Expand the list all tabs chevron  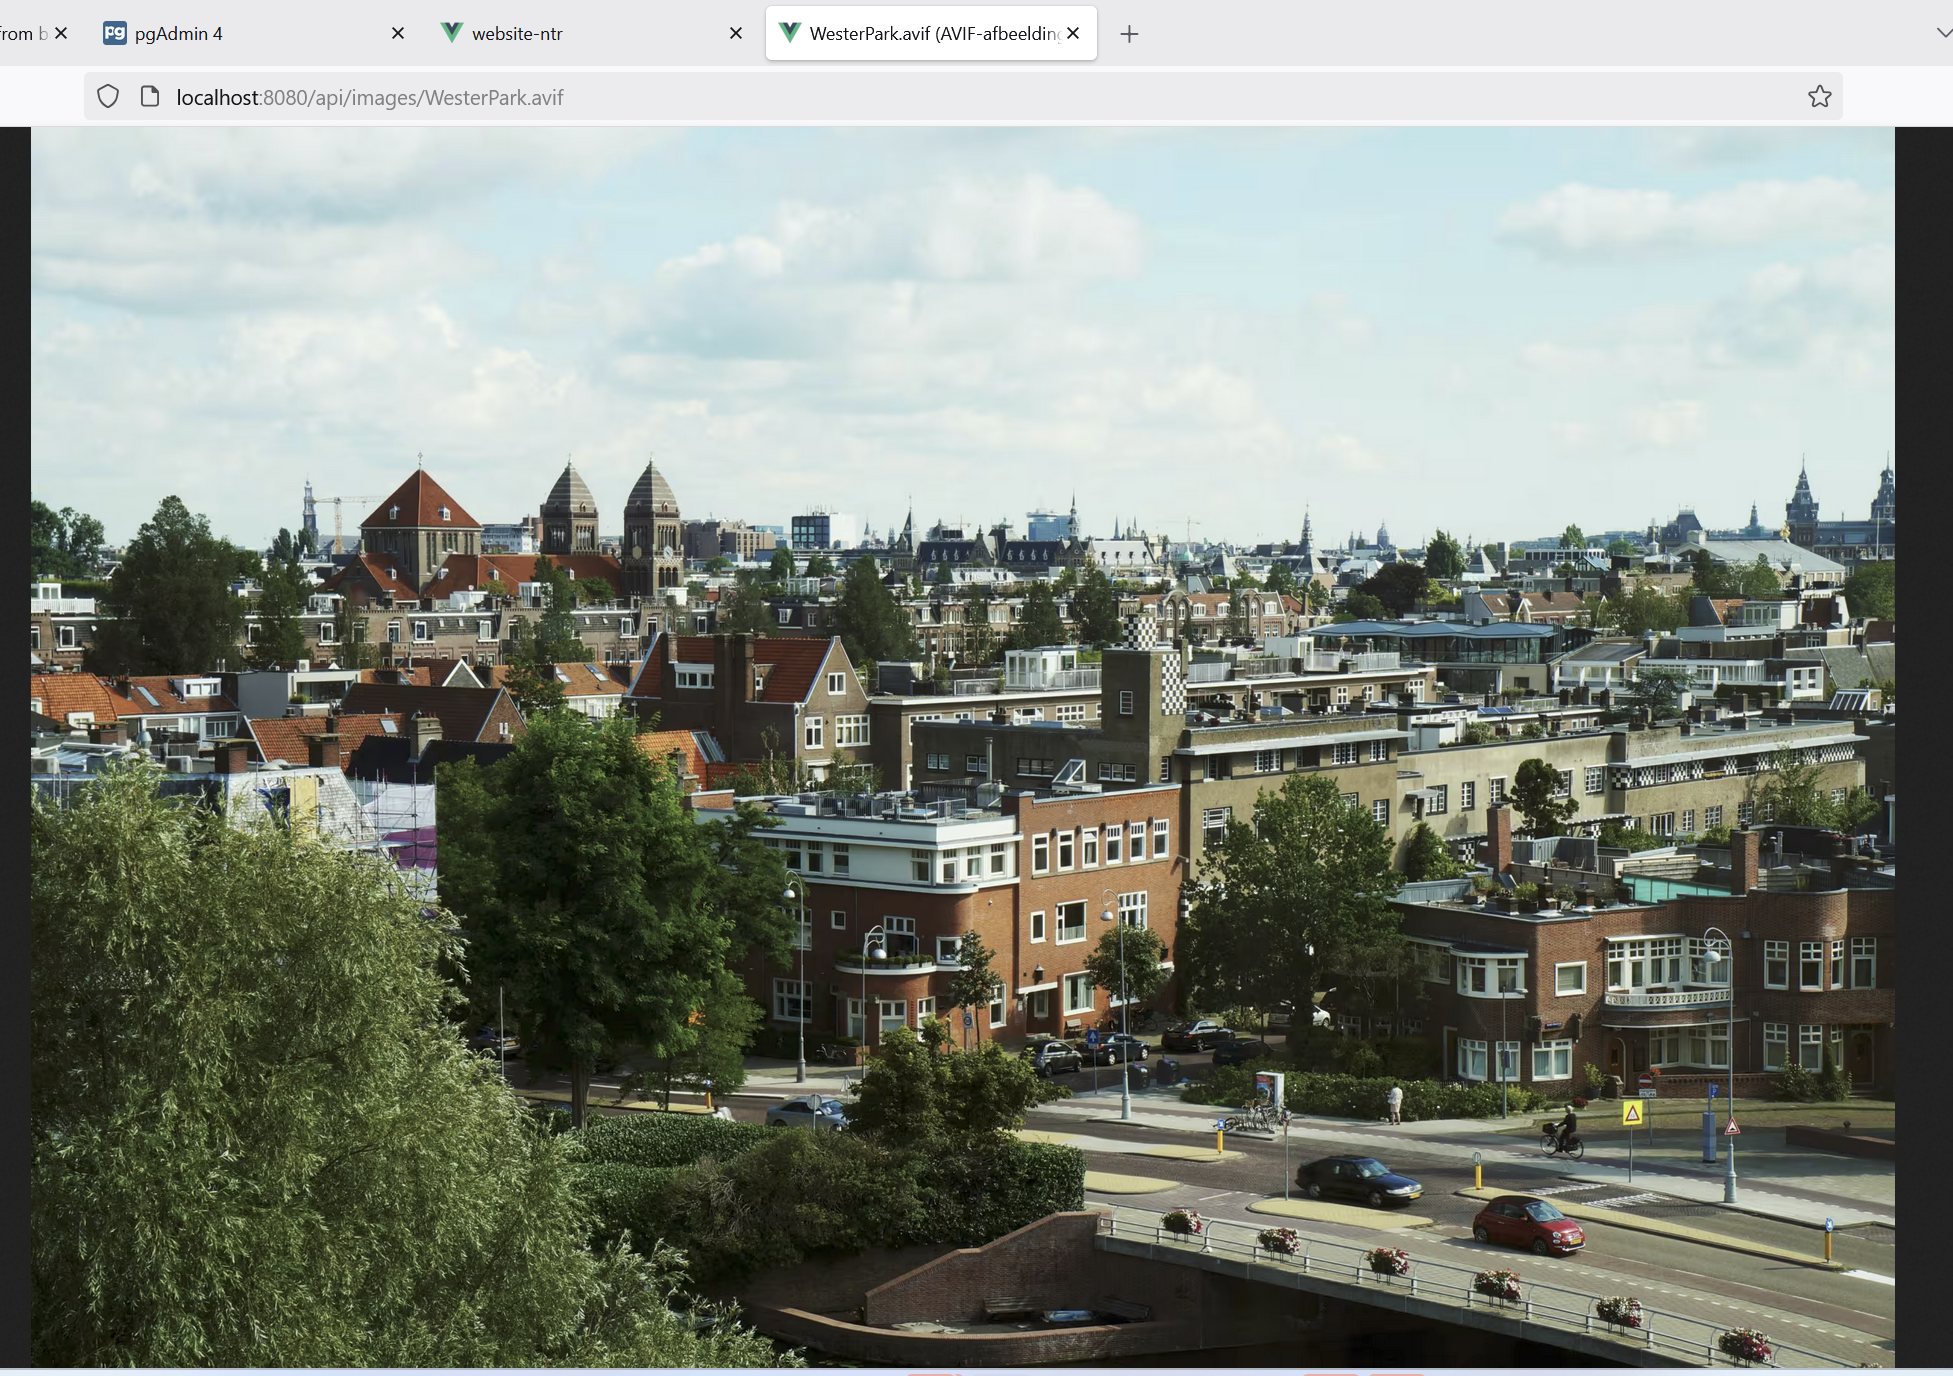1943,33
